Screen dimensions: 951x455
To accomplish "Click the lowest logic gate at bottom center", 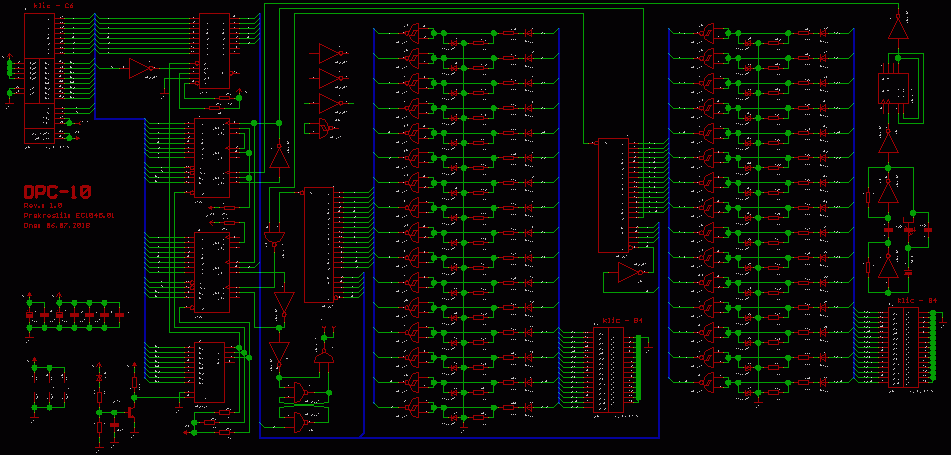I will [x=299, y=423].
